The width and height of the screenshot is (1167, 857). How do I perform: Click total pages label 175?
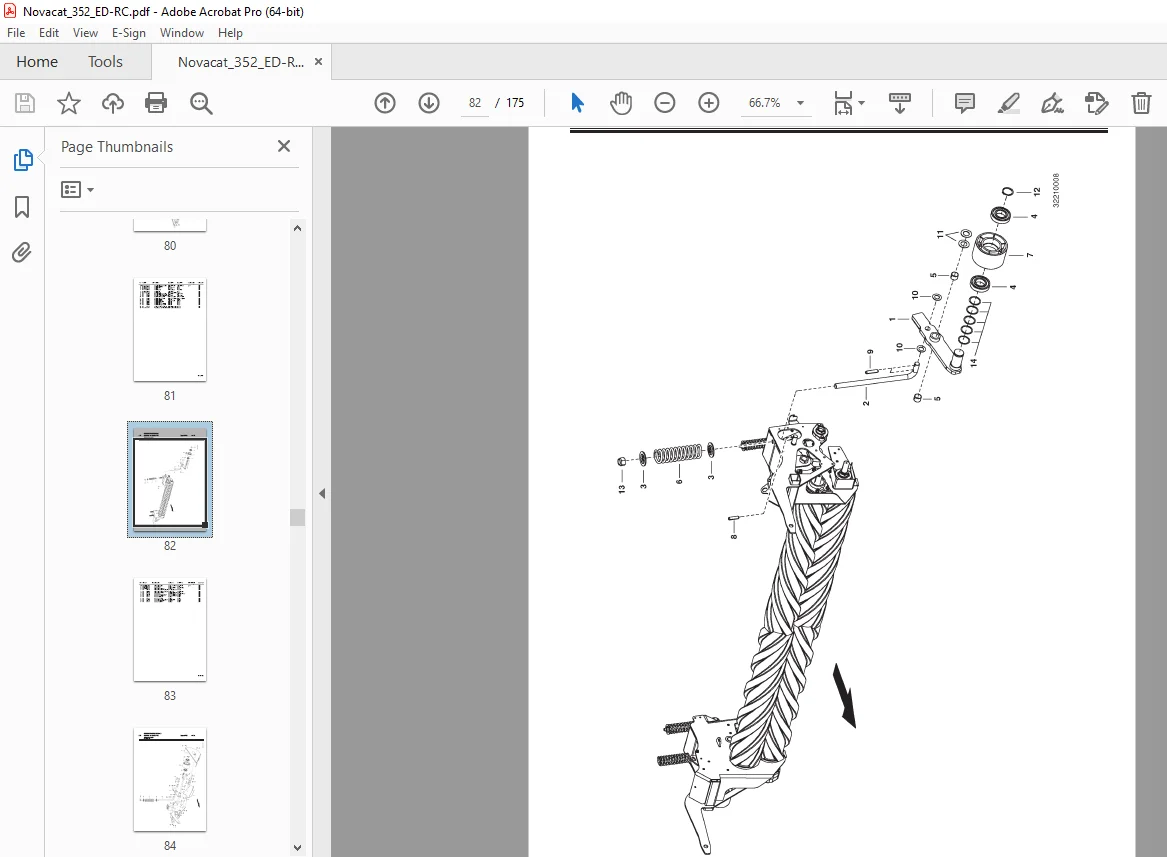[515, 103]
